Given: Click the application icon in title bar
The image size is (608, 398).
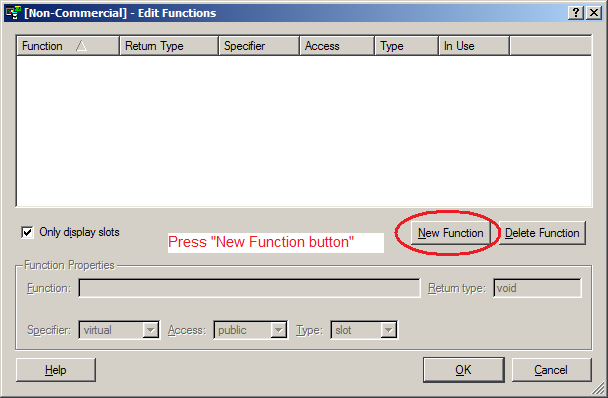Looking at the screenshot, I should click(x=13, y=13).
